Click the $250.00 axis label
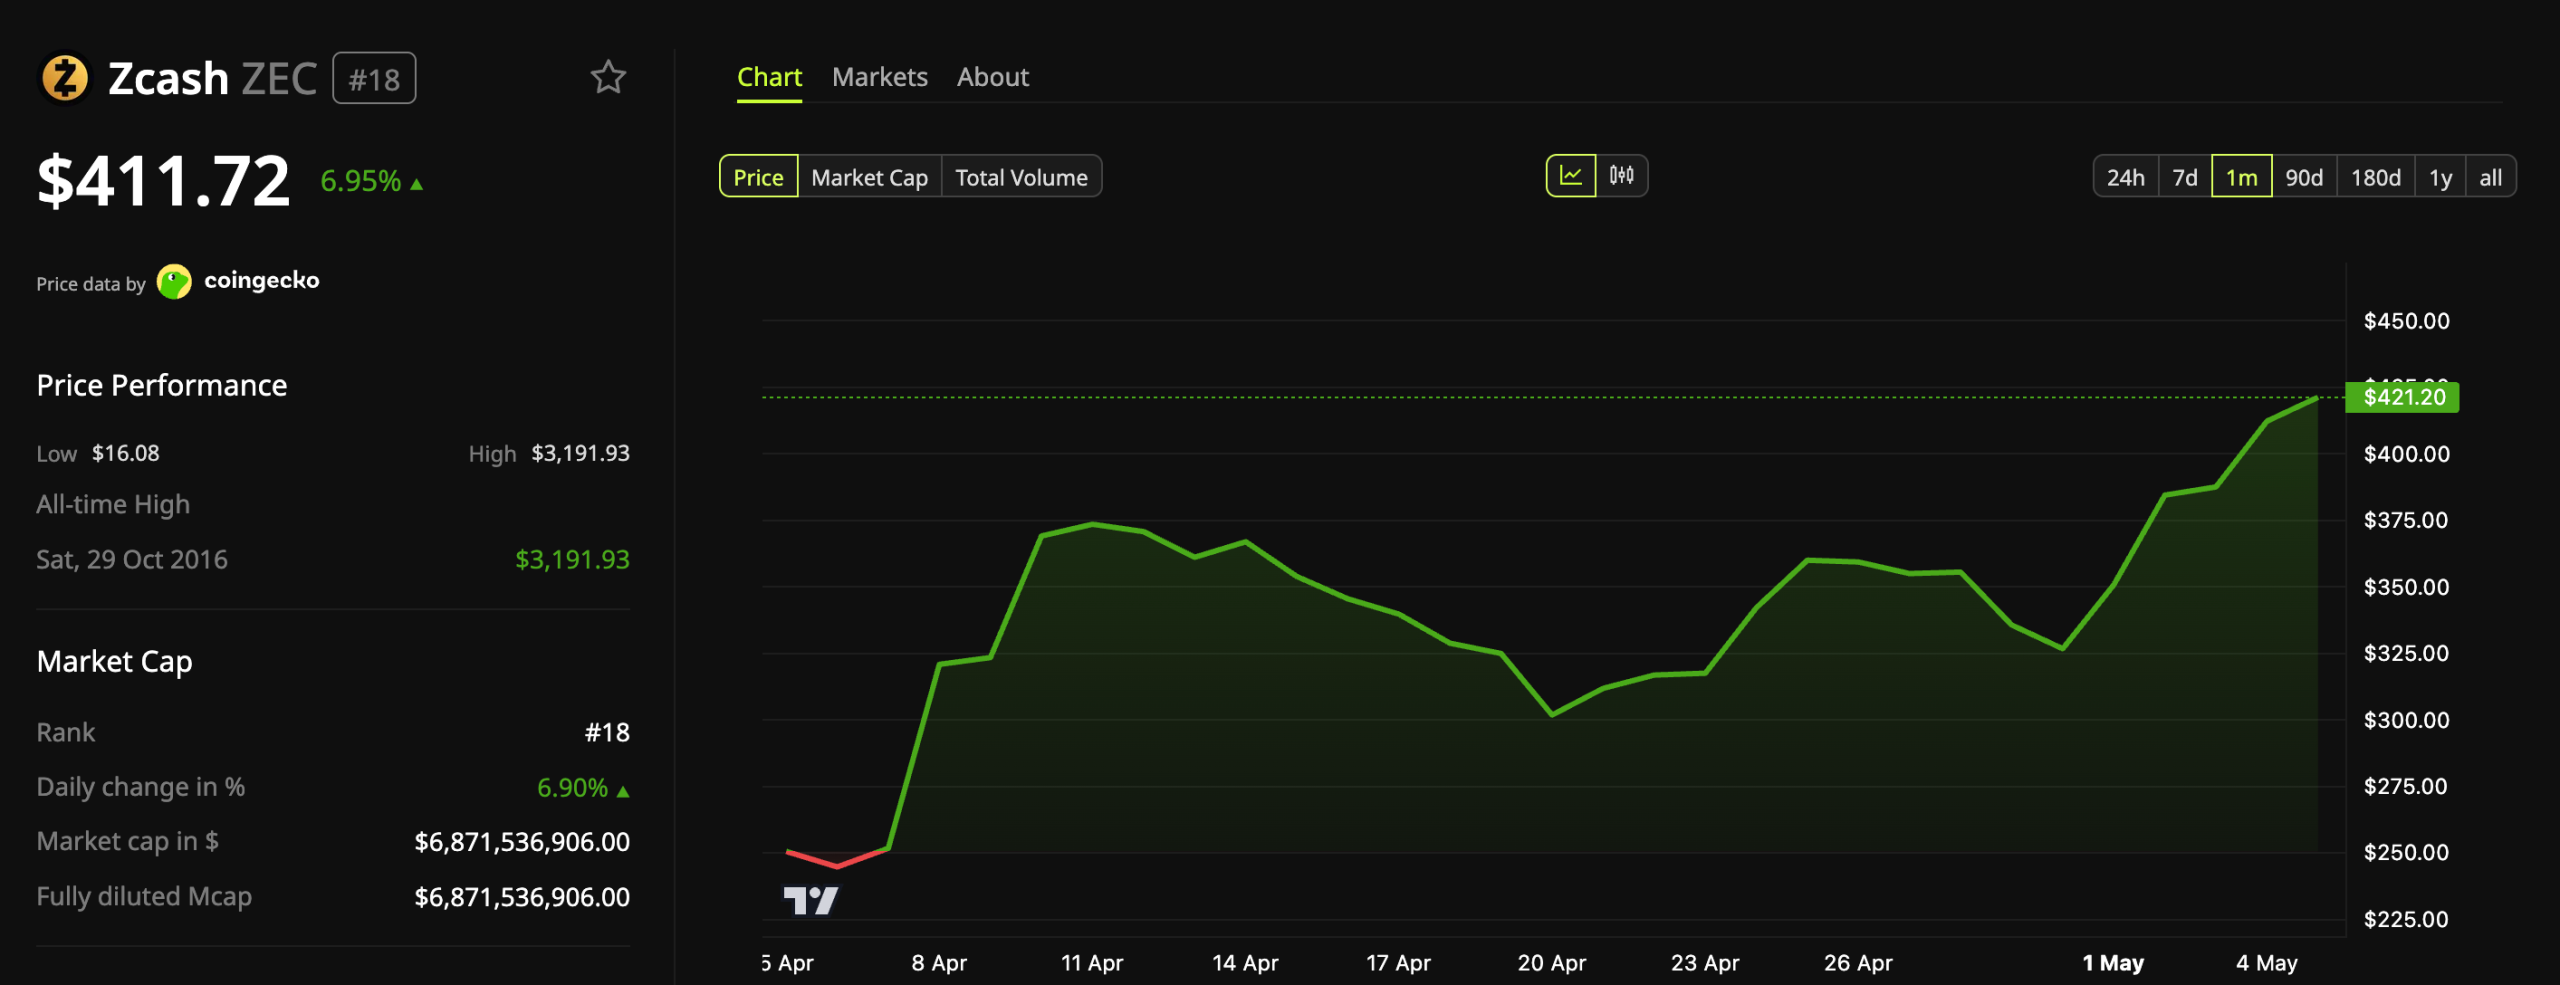The height and width of the screenshot is (985, 2560). coord(2406,852)
